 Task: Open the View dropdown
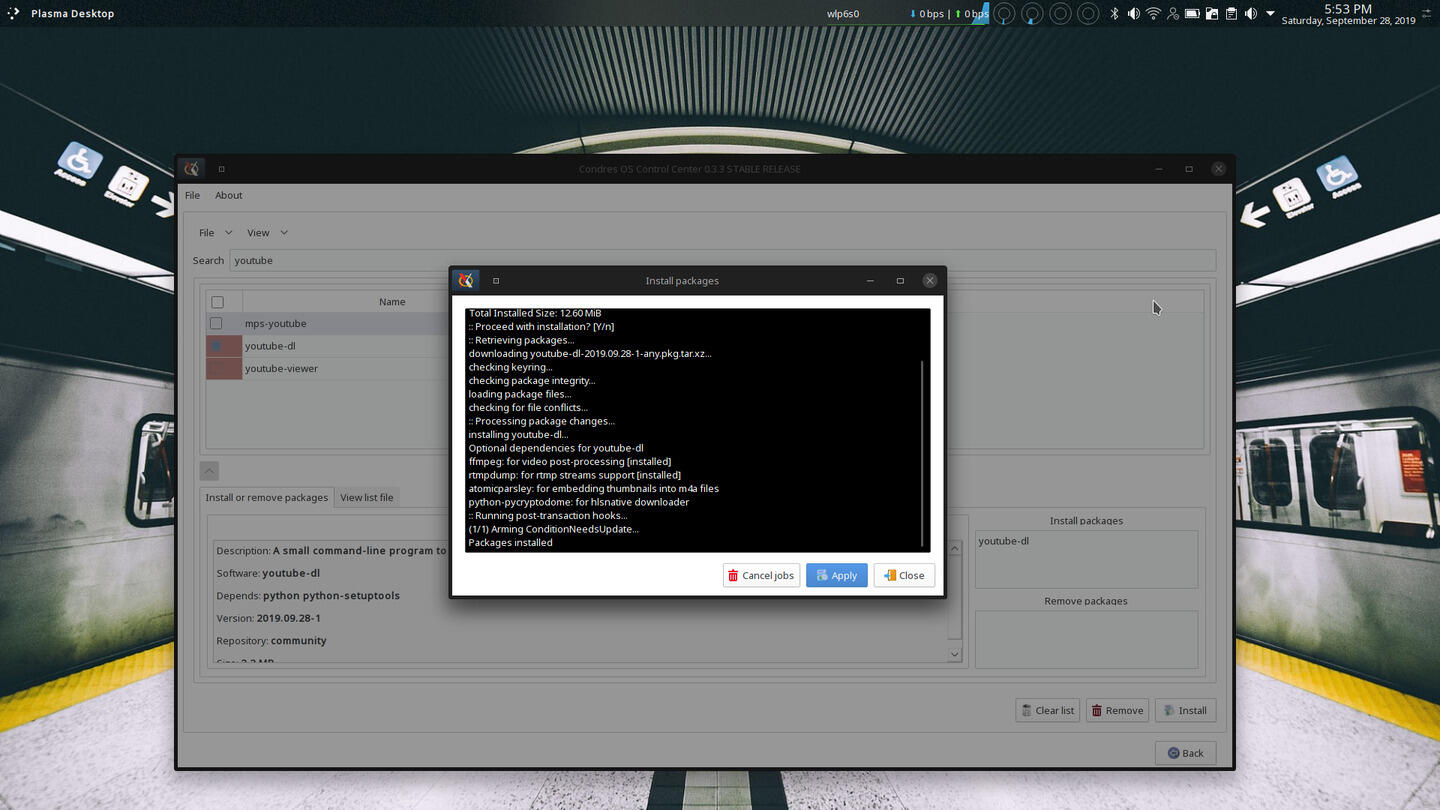tap(267, 233)
